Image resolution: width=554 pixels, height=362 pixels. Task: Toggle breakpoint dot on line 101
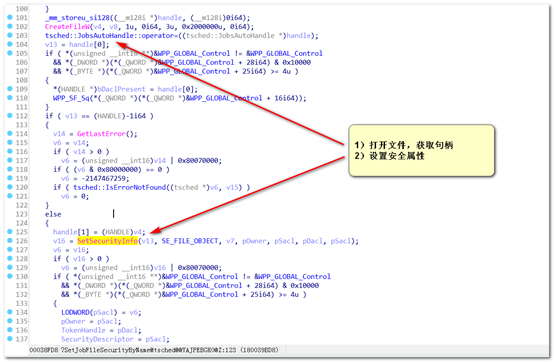click(x=10, y=17)
